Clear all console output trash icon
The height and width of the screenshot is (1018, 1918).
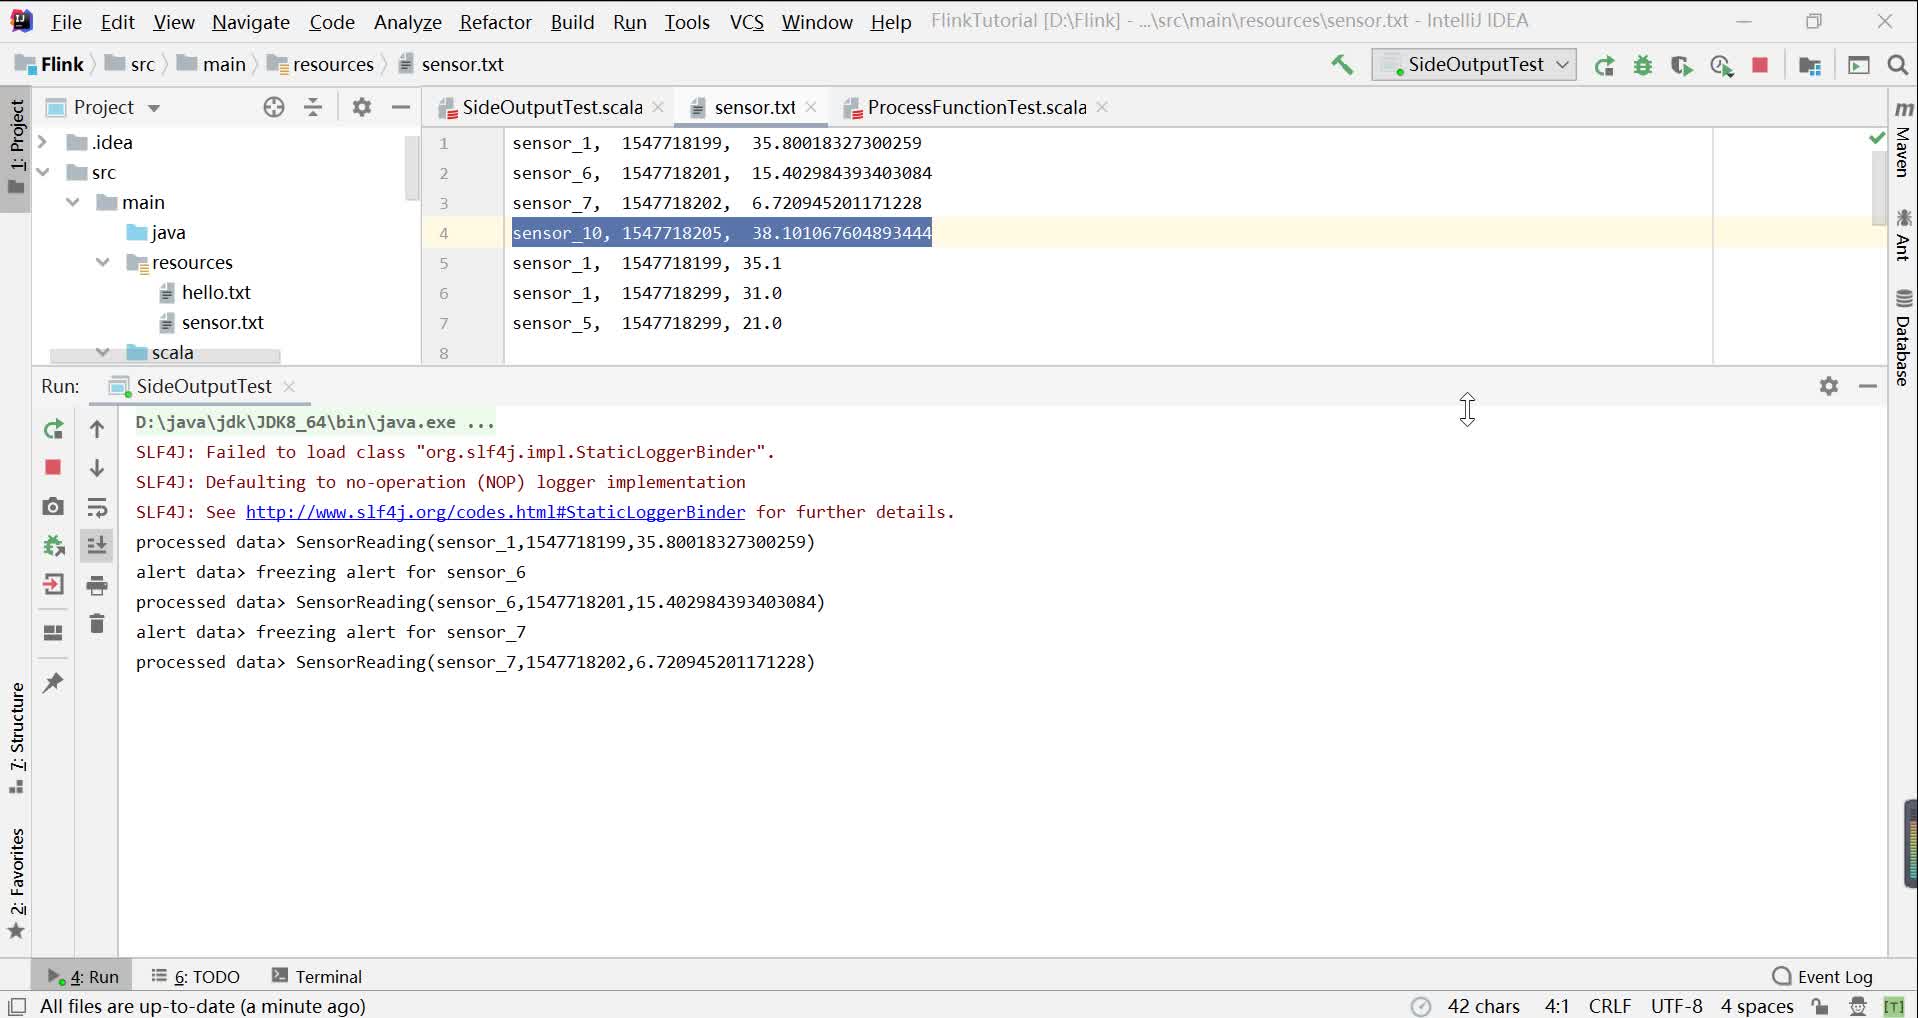pos(97,624)
